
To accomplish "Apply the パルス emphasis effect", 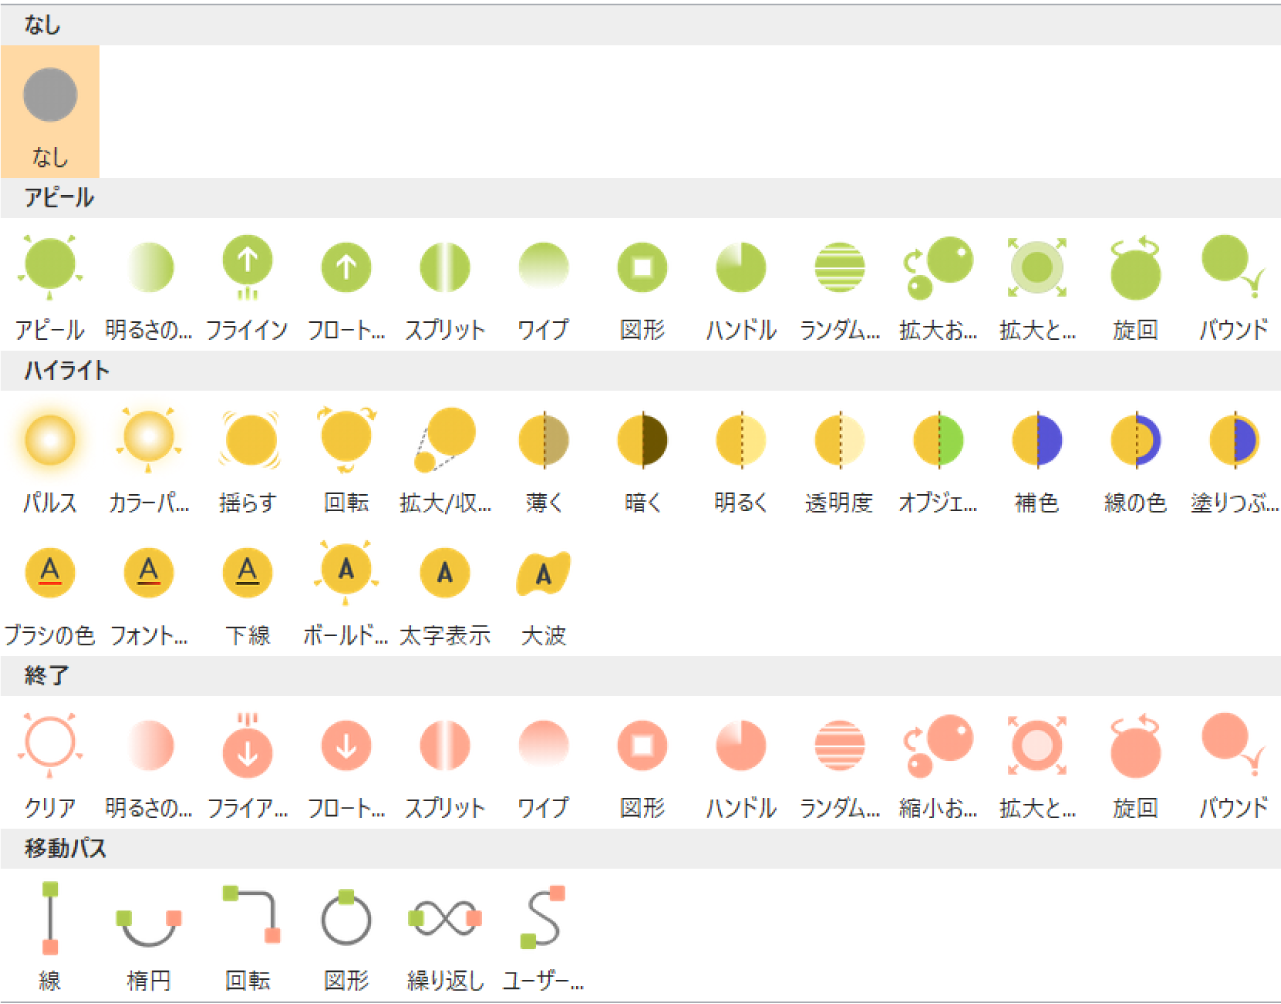I will tap(50, 438).
